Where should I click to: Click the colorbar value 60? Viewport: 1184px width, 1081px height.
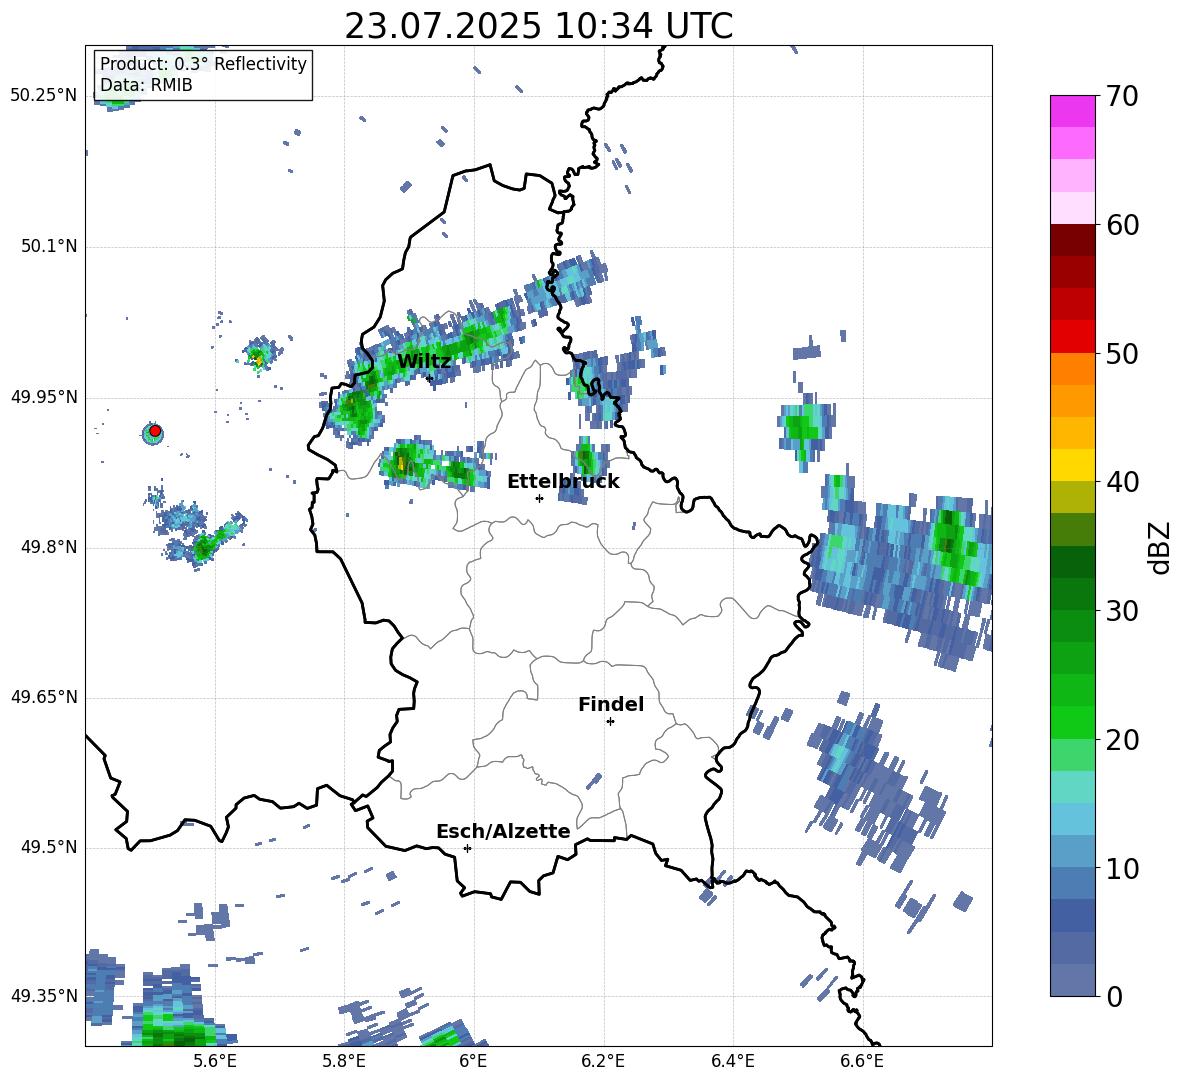click(1122, 225)
